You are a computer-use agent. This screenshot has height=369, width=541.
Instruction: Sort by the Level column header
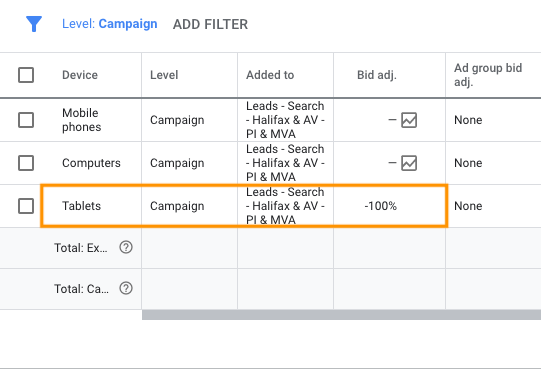point(164,75)
